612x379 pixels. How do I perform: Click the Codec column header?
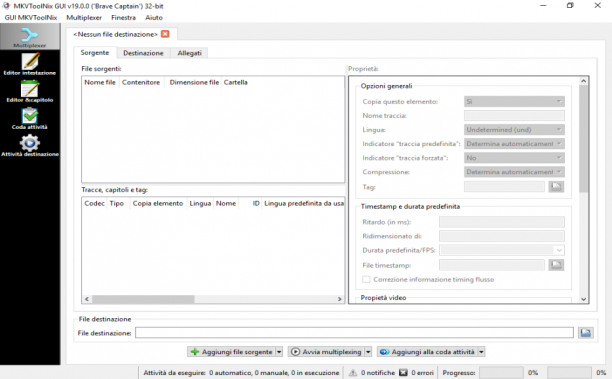(x=94, y=203)
